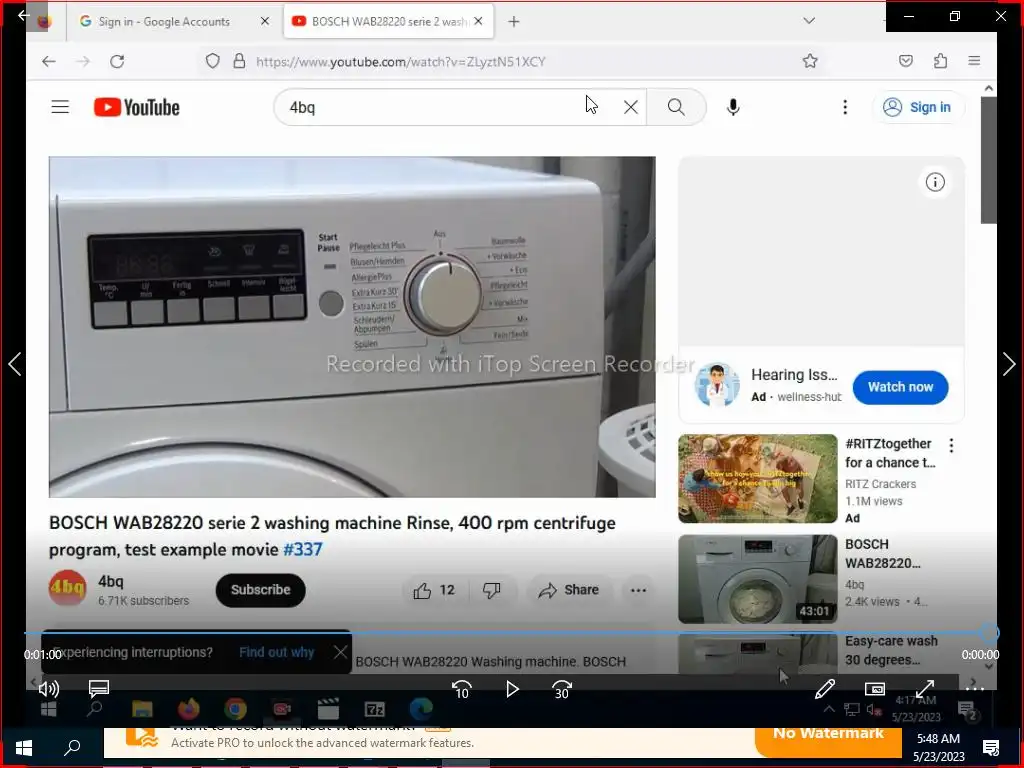The width and height of the screenshot is (1024, 768).
Task: Dislike the video with thumbs down
Action: pyautogui.click(x=491, y=590)
